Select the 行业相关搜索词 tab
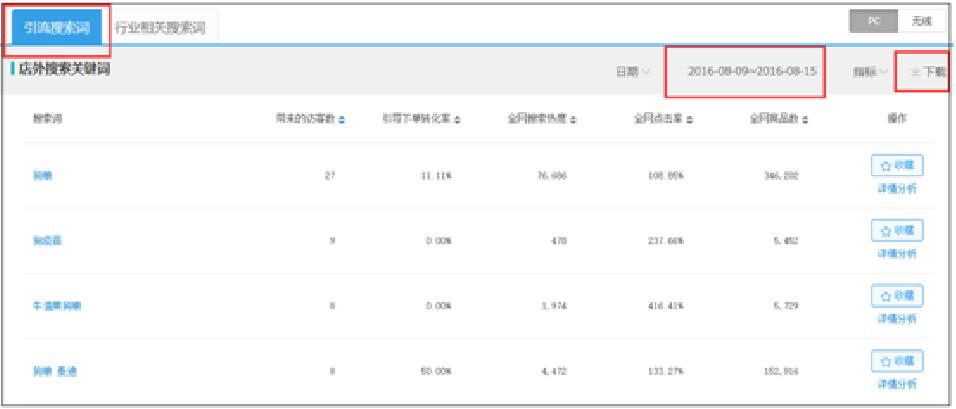This screenshot has width=956, height=409. coord(160,28)
